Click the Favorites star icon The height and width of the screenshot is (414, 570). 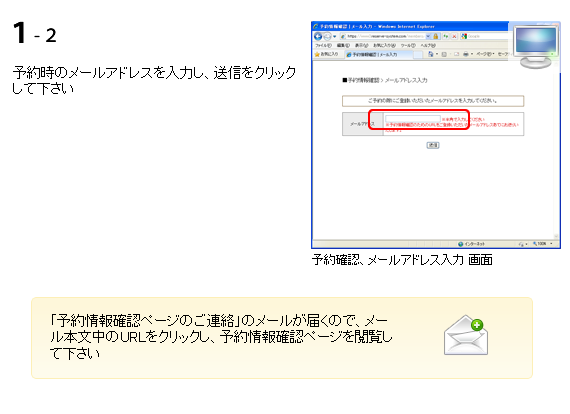point(317,54)
